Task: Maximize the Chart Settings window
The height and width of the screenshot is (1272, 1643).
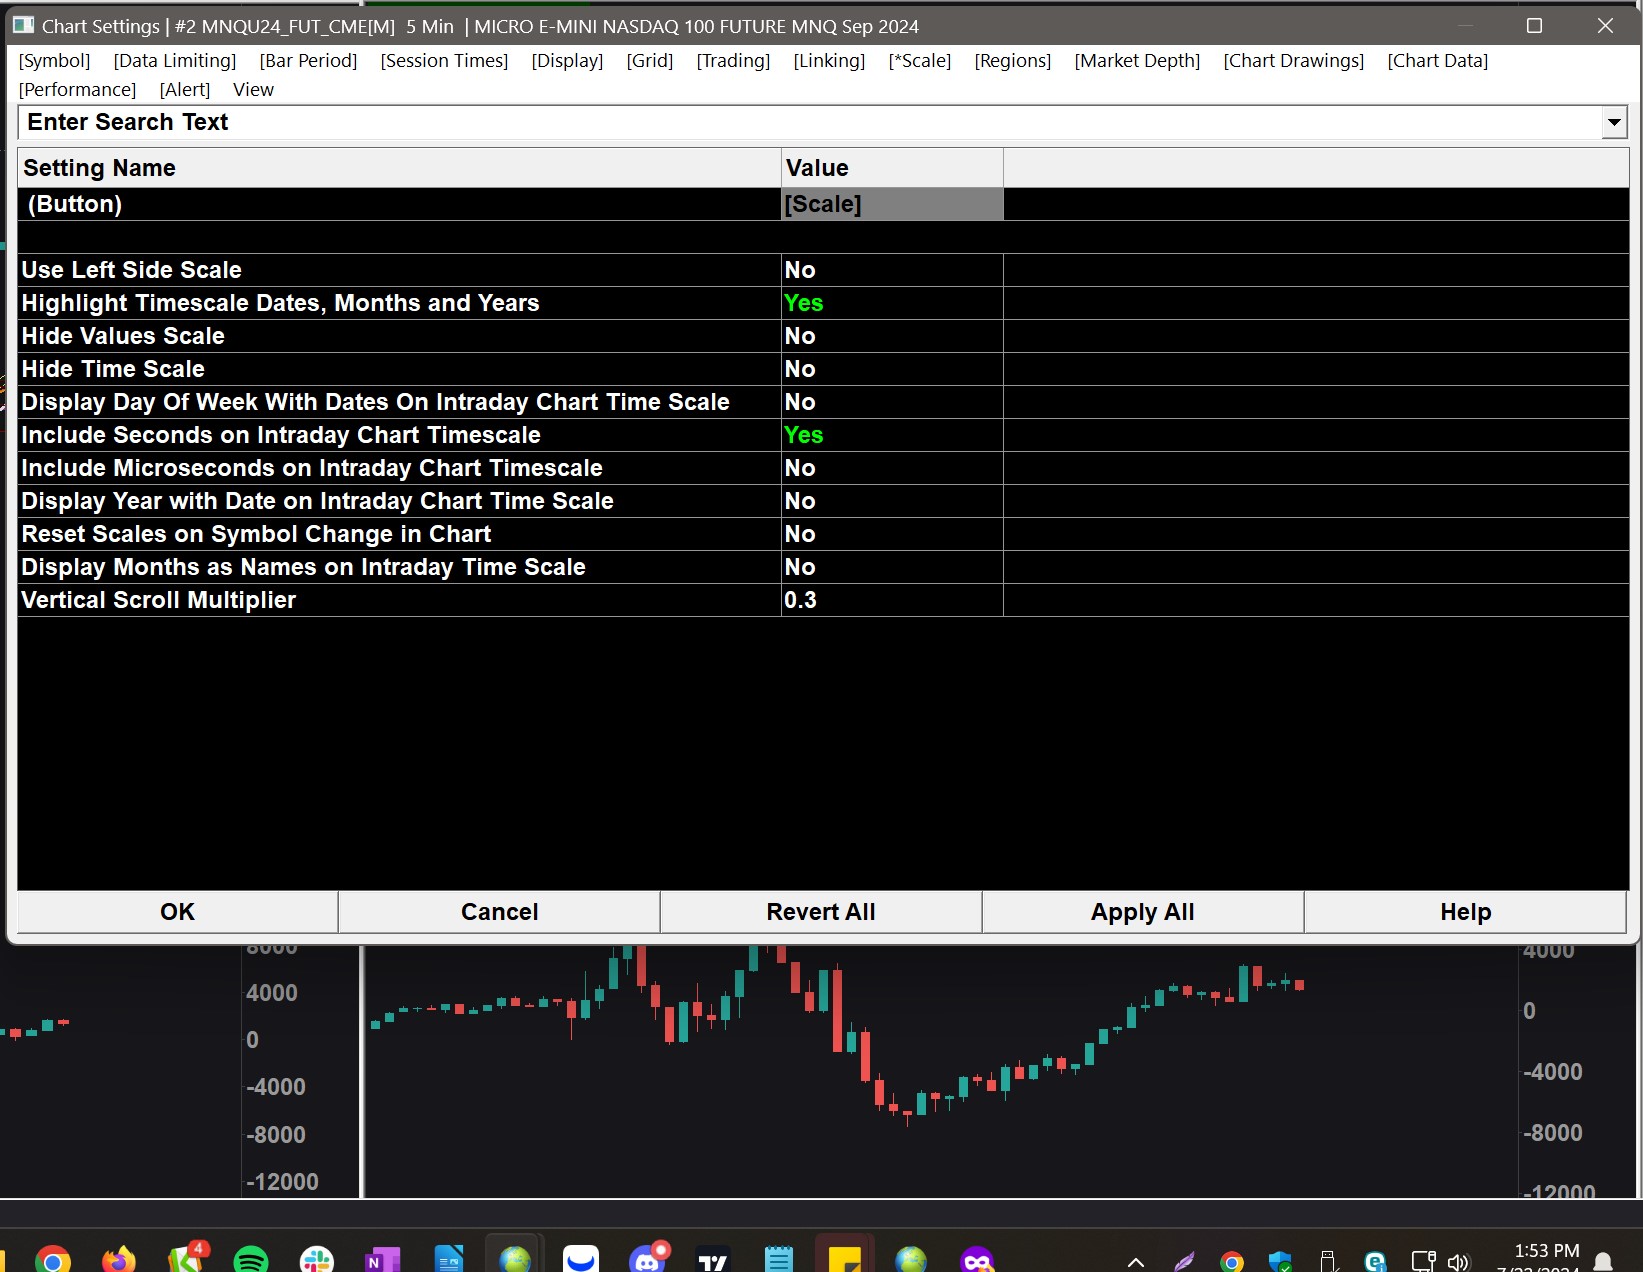Action: 1534,26
